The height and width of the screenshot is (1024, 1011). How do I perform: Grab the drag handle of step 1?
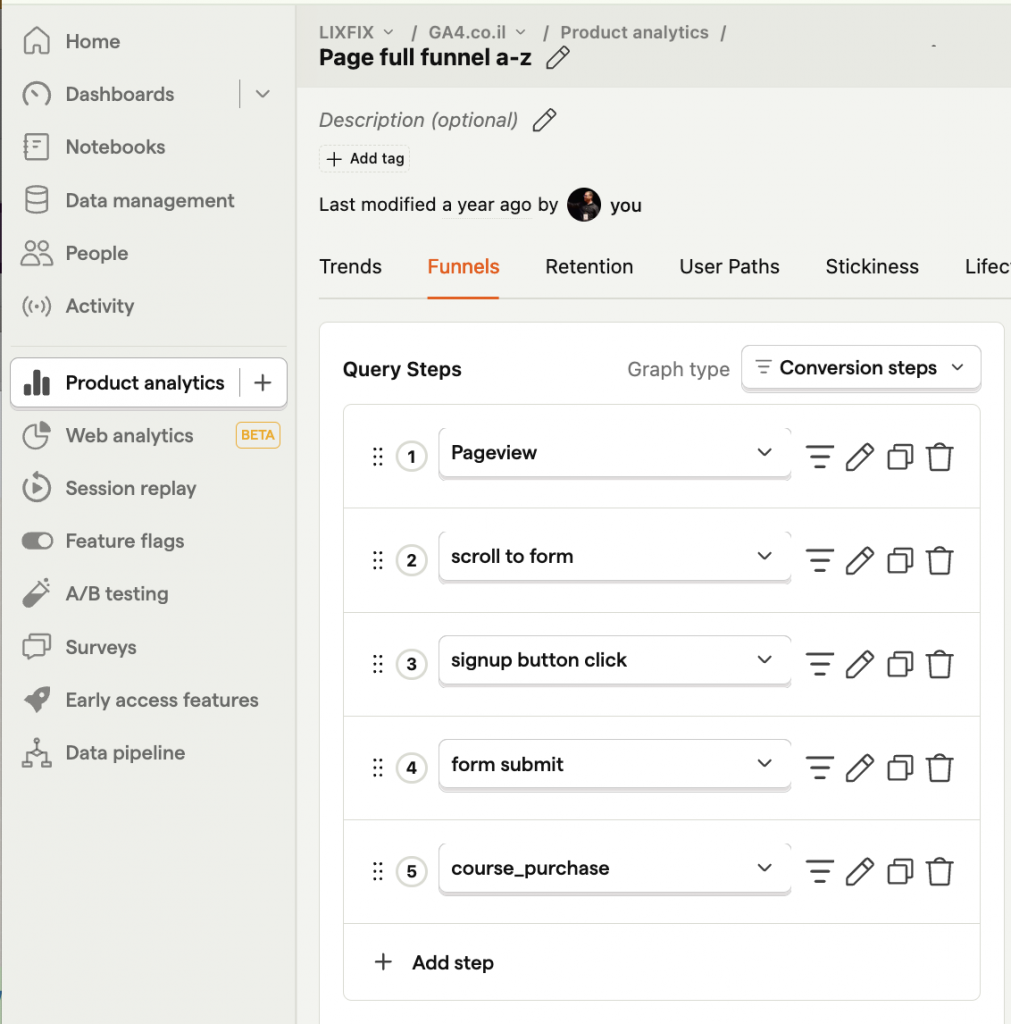[x=377, y=456]
